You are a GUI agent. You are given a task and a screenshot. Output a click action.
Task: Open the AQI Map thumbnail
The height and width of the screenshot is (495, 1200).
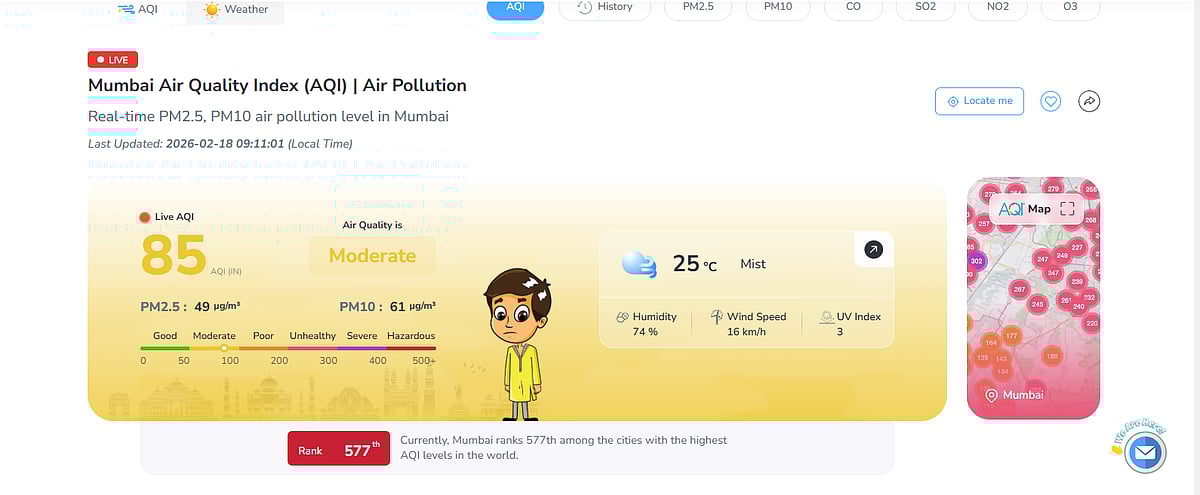coord(1033,300)
